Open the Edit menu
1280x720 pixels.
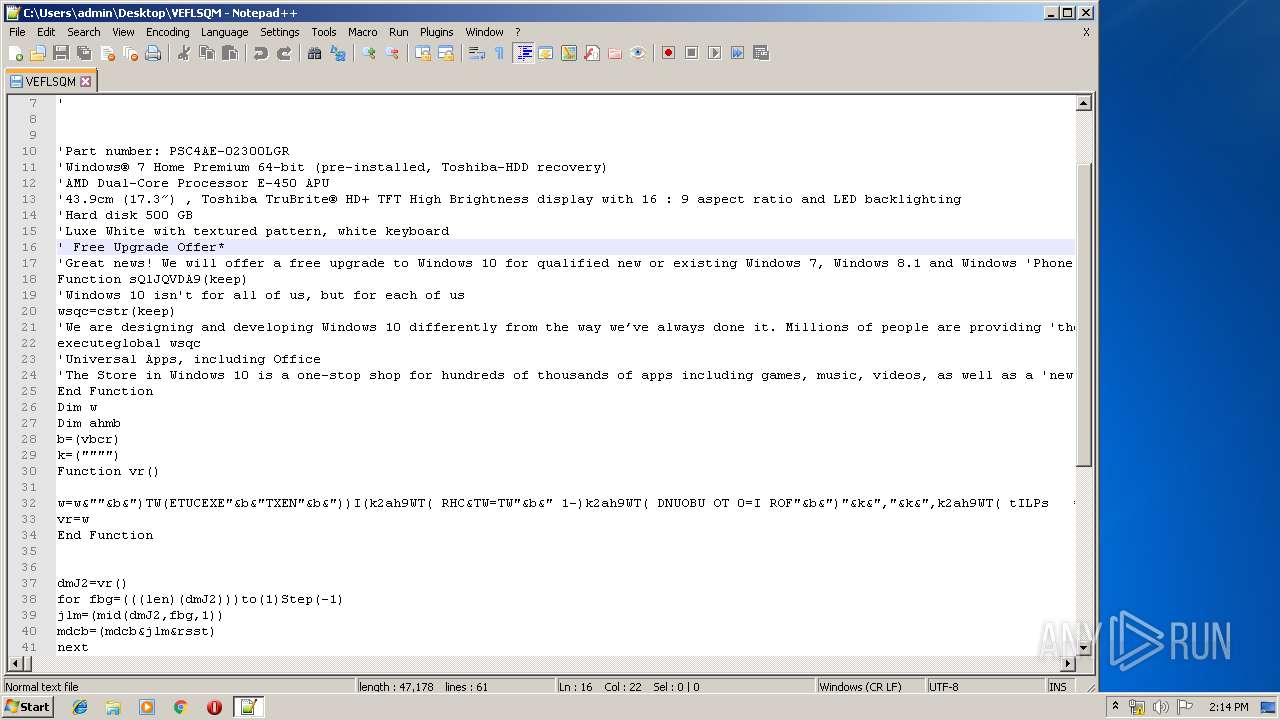46,32
